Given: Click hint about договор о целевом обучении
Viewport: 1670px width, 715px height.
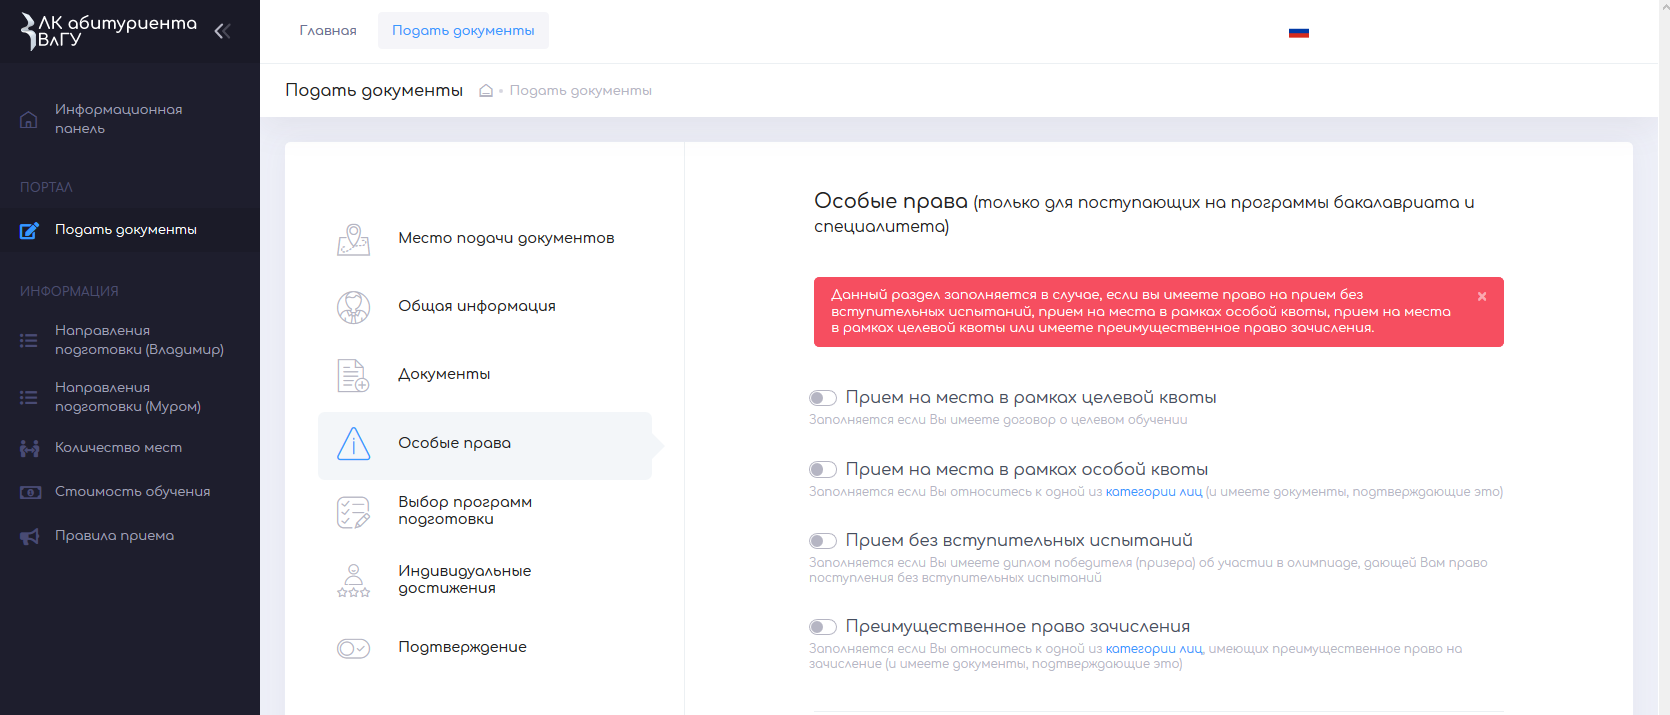Looking at the screenshot, I should pos(998,420).
